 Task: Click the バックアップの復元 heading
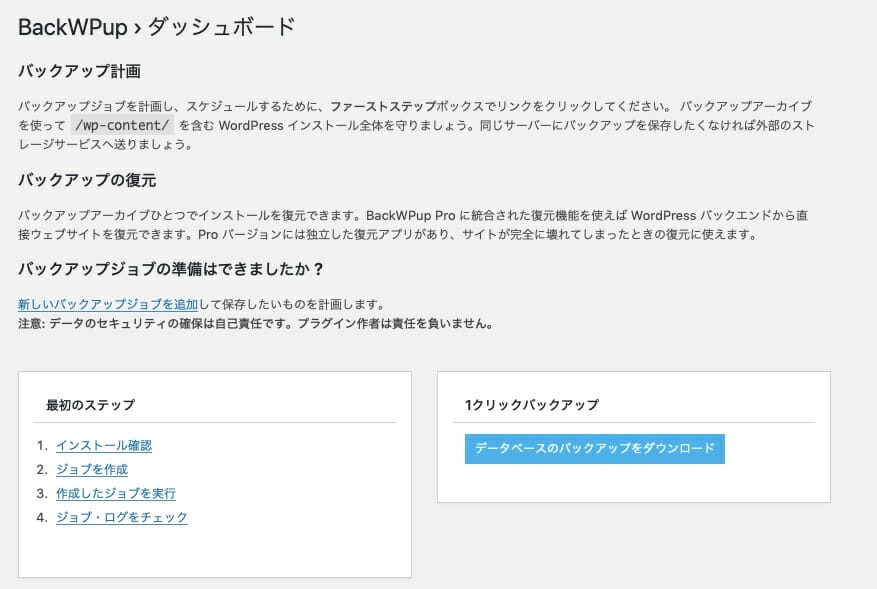tap(87, 180)
